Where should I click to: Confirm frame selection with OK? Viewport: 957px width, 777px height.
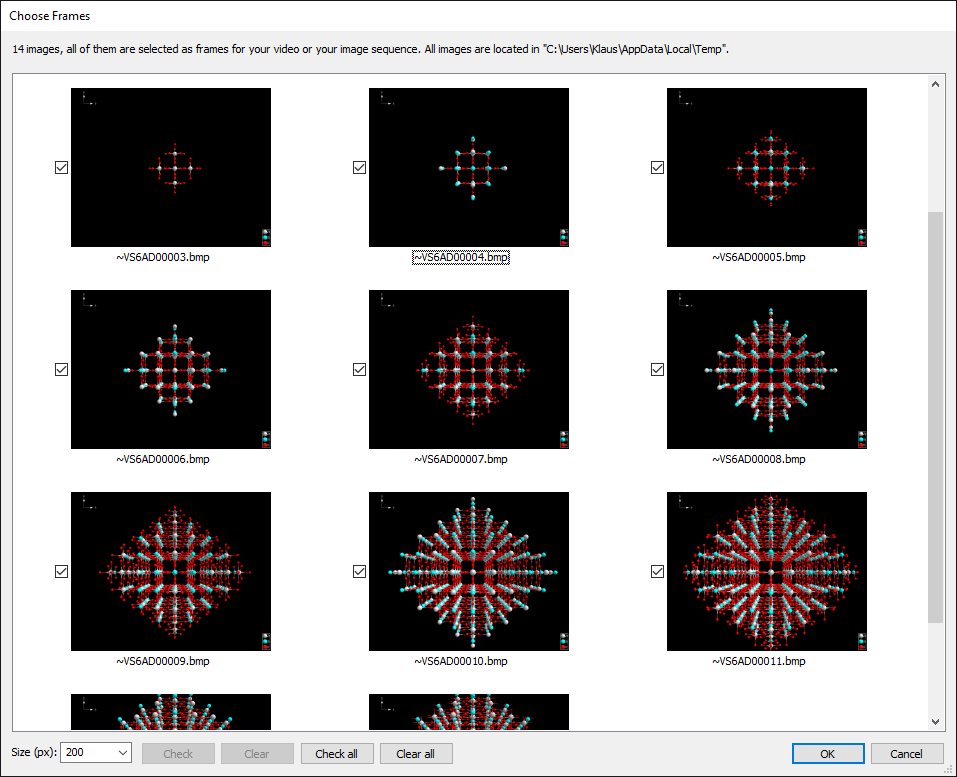828,753
